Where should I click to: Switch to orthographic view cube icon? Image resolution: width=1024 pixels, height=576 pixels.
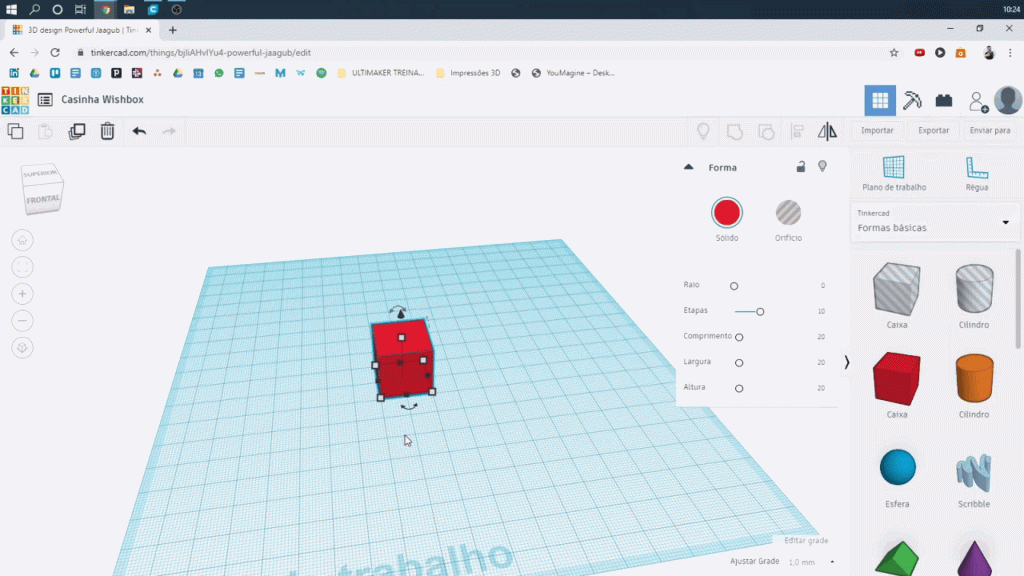coord(22,347)
